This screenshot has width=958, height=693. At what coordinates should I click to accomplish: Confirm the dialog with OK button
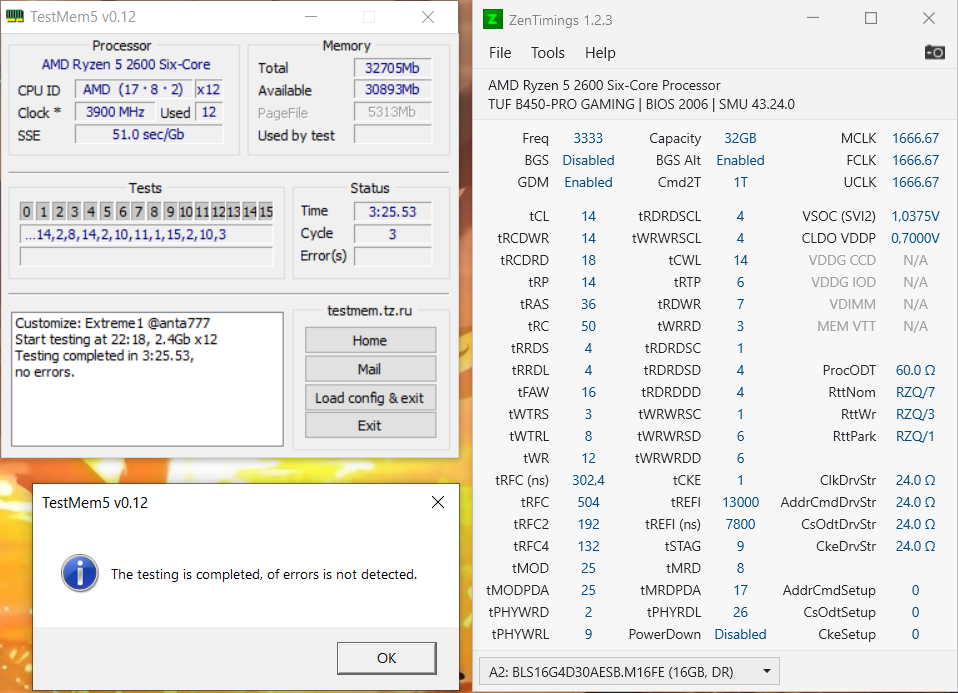click(387, 658)
